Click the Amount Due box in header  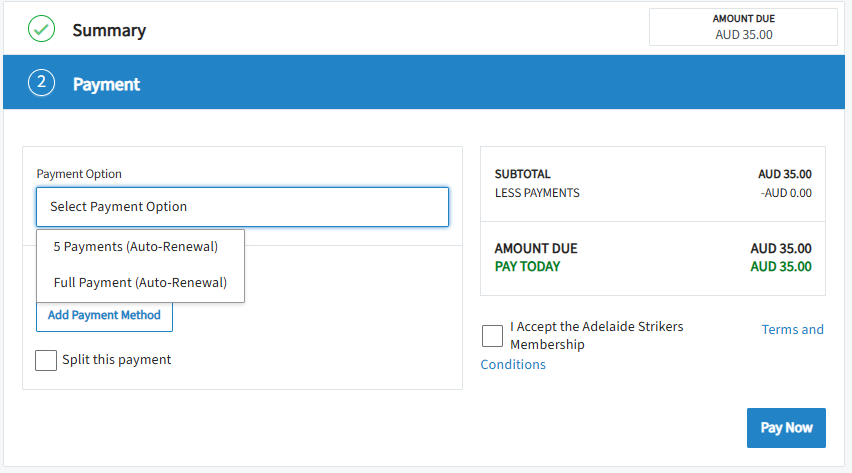coord(743,27)
